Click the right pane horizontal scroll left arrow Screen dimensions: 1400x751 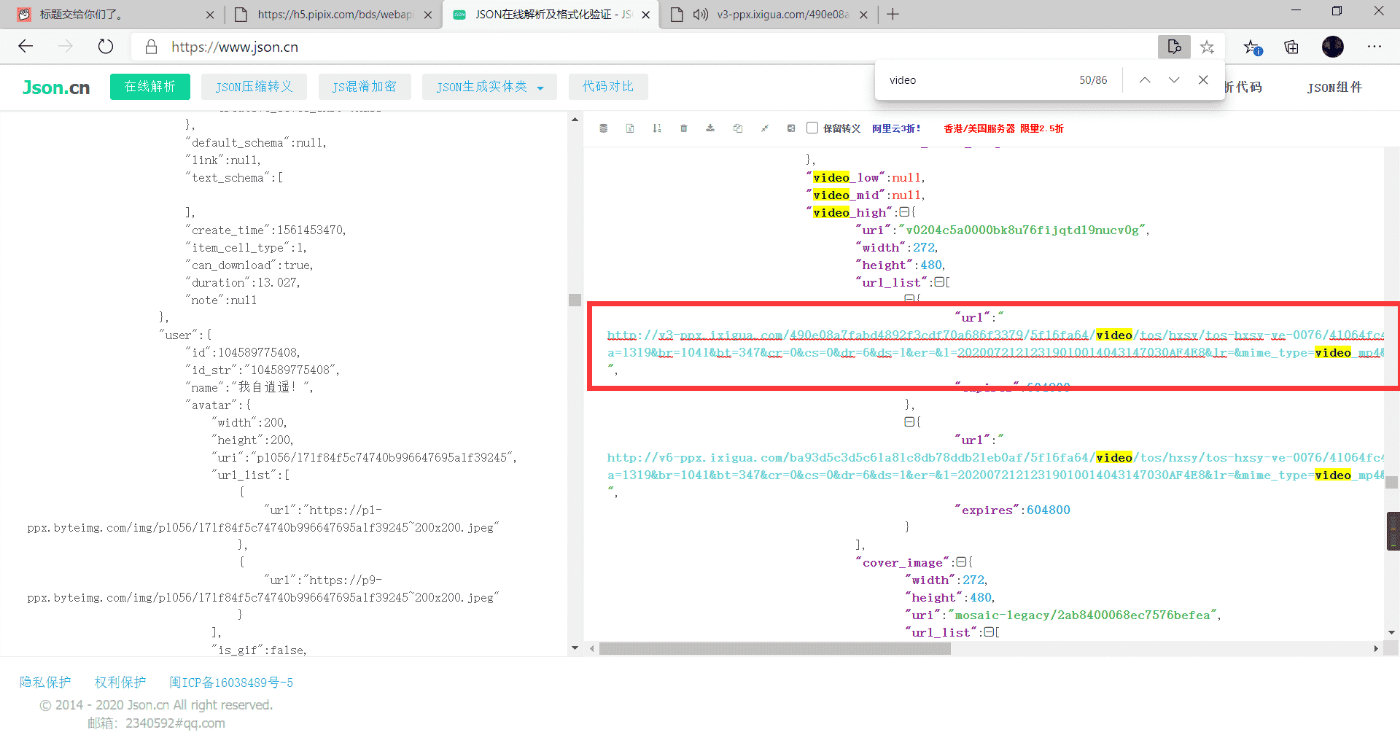pyautogui.click(x=590, y=648)
